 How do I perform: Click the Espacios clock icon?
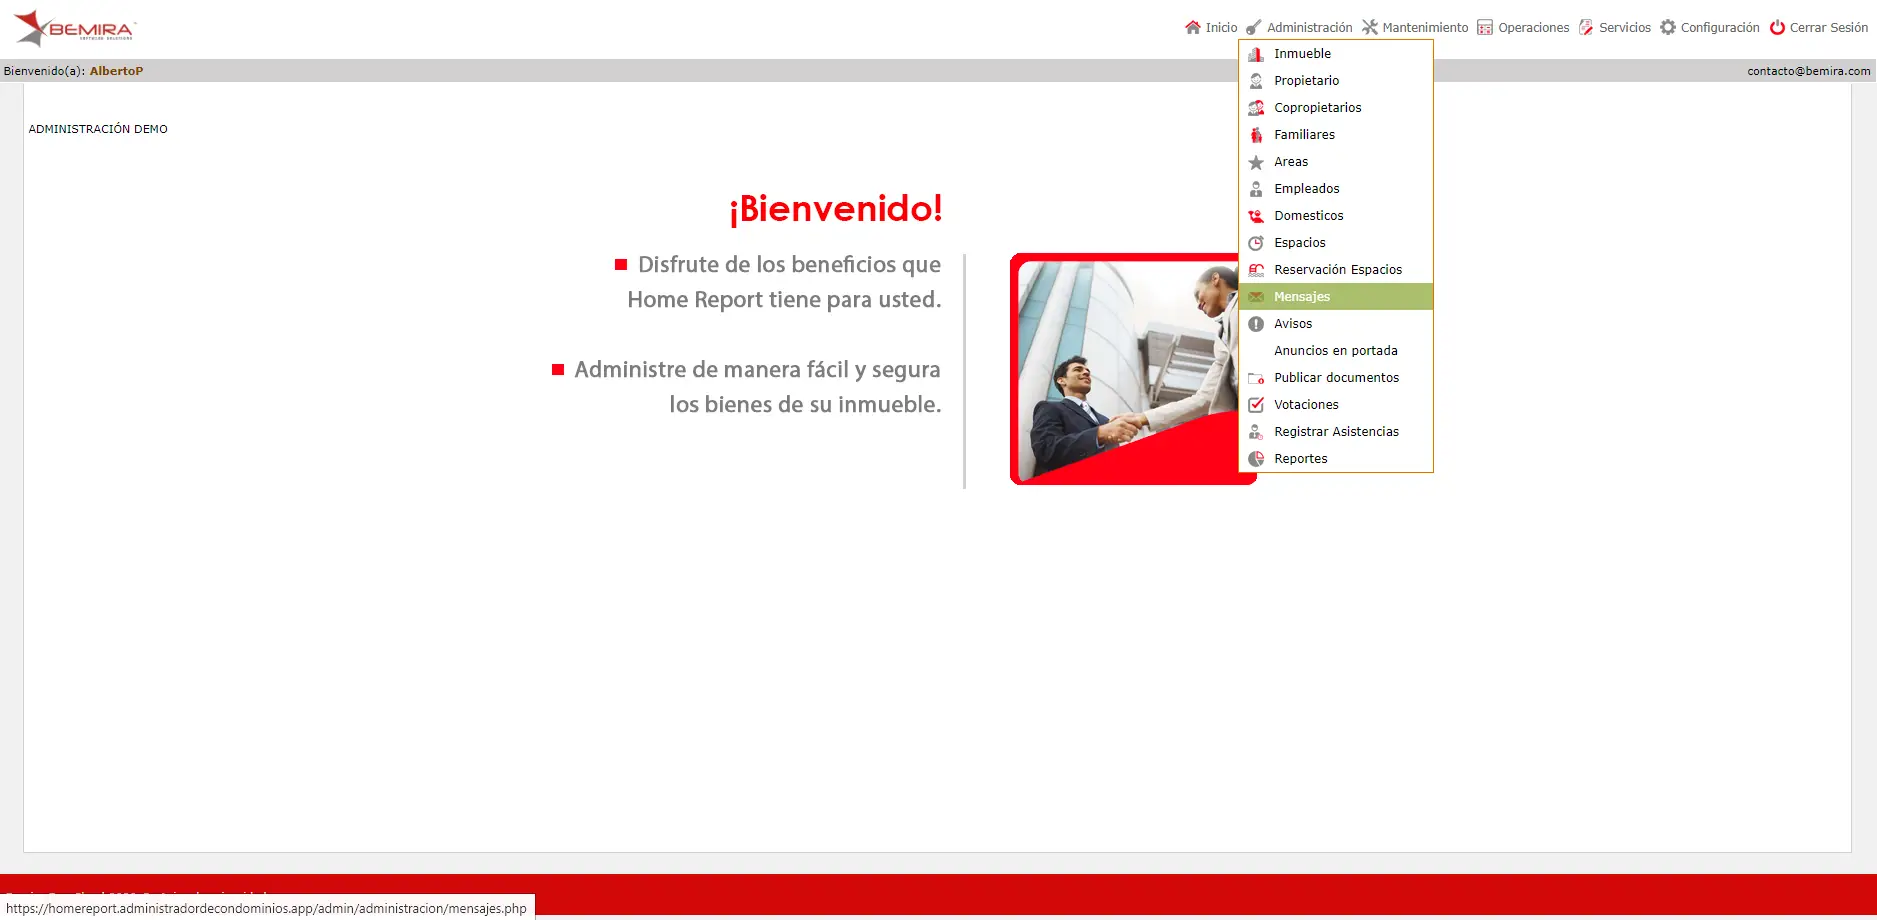1256,243
